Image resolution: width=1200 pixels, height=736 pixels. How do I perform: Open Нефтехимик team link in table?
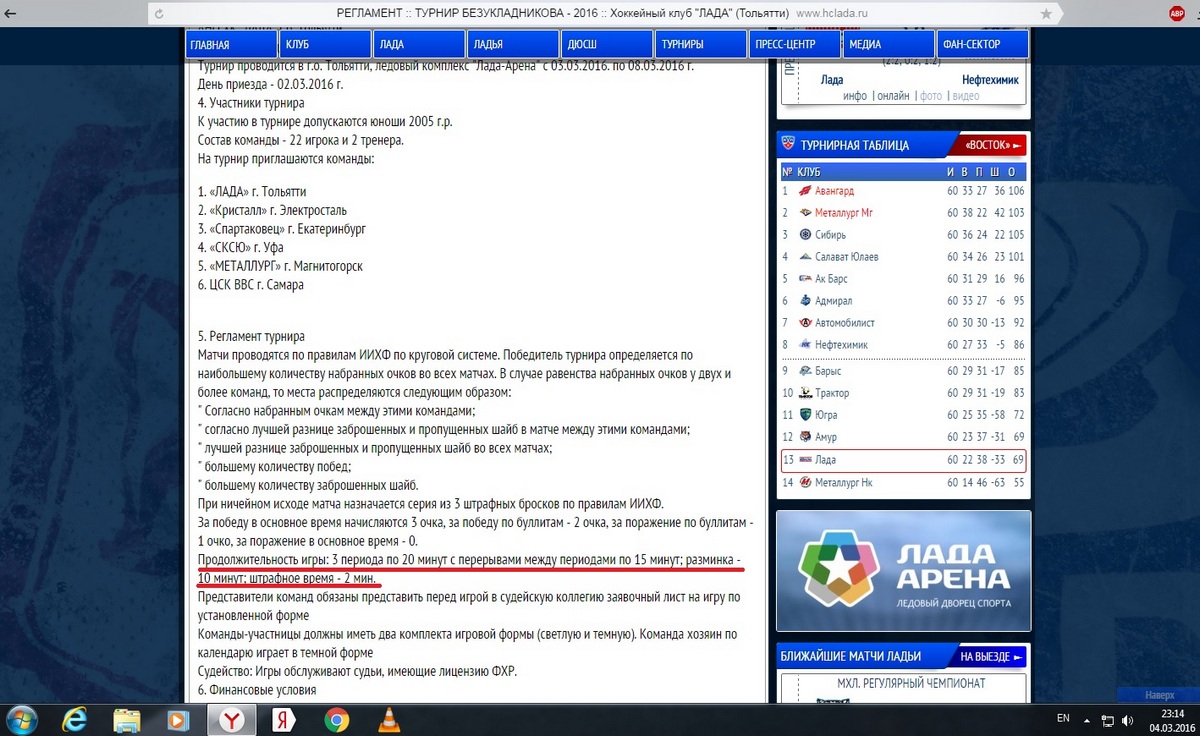click(x=841, y=345)
